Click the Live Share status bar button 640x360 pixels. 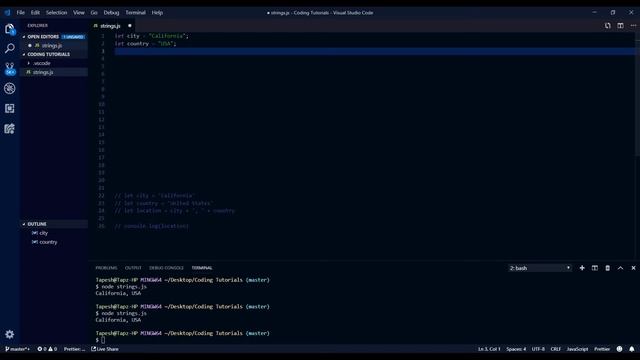pos(105,349)
